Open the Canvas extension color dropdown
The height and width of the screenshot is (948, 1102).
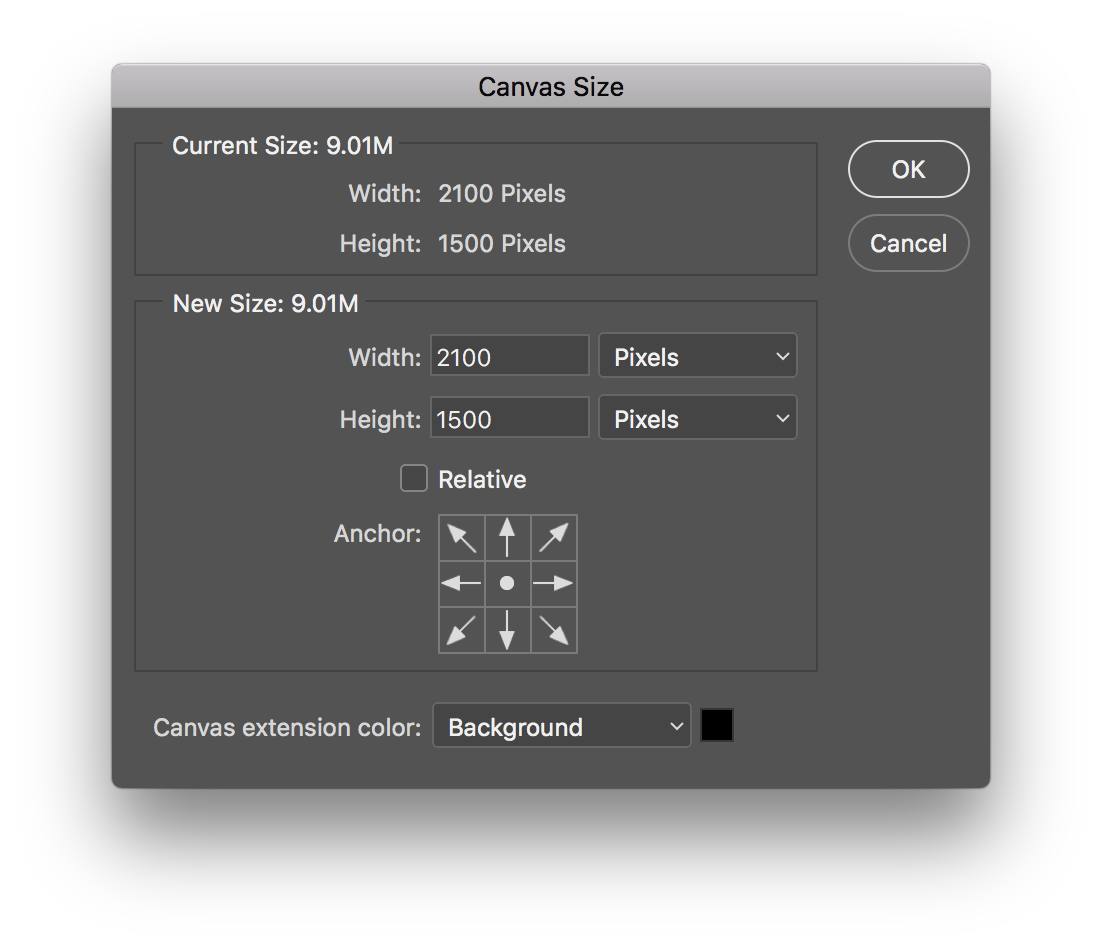click(561, 726)
